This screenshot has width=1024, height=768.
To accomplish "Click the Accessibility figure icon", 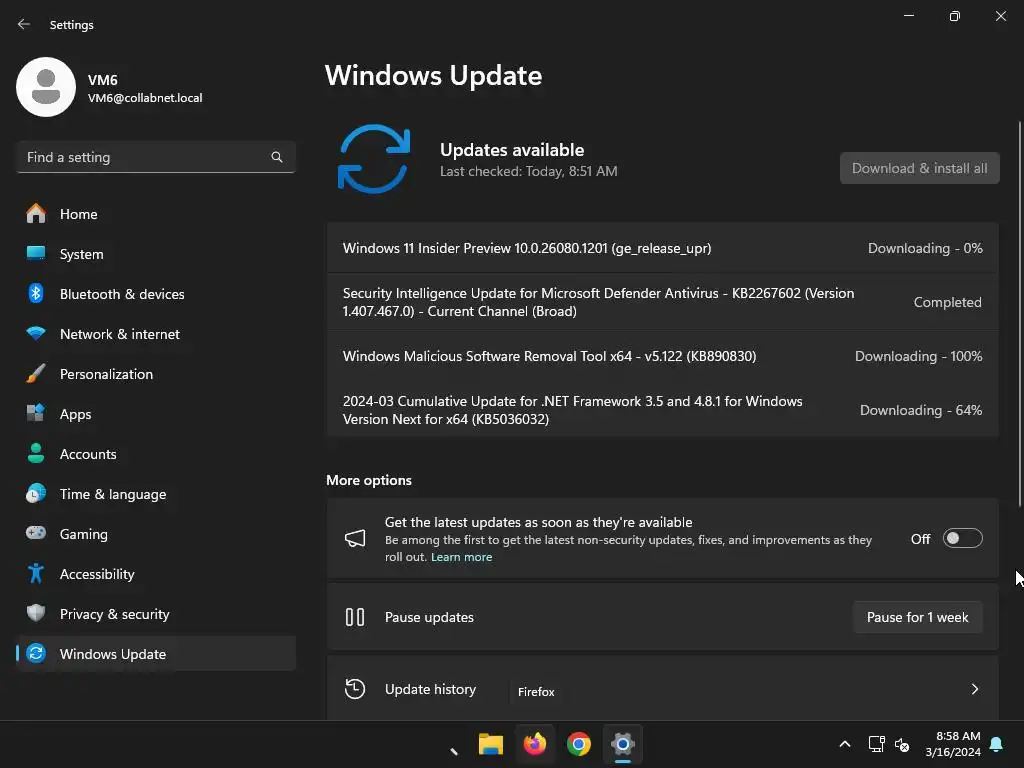I will (x=36, y=573).
